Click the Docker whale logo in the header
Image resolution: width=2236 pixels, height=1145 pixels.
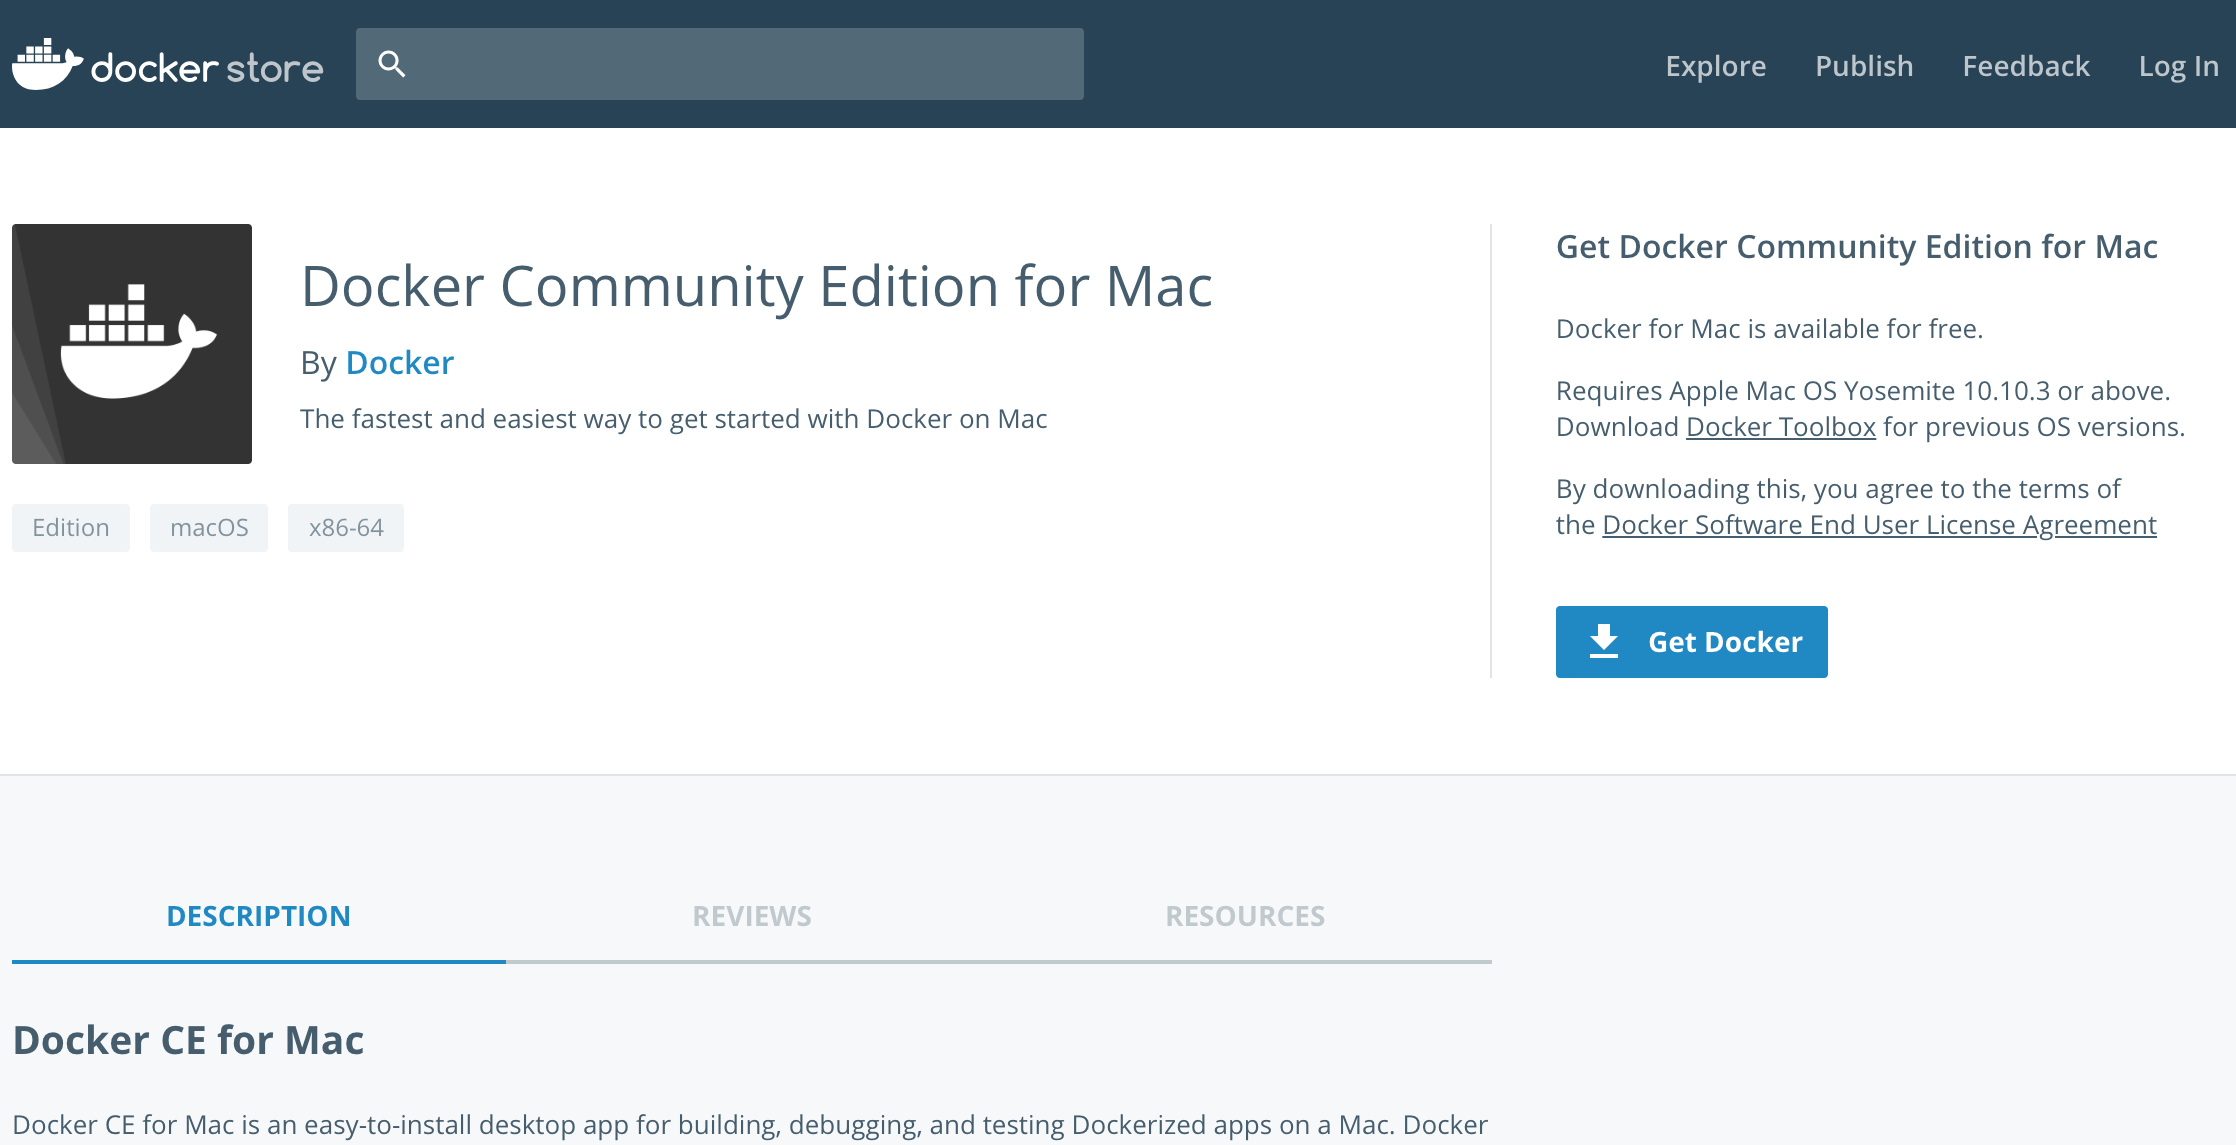(48, 62)
